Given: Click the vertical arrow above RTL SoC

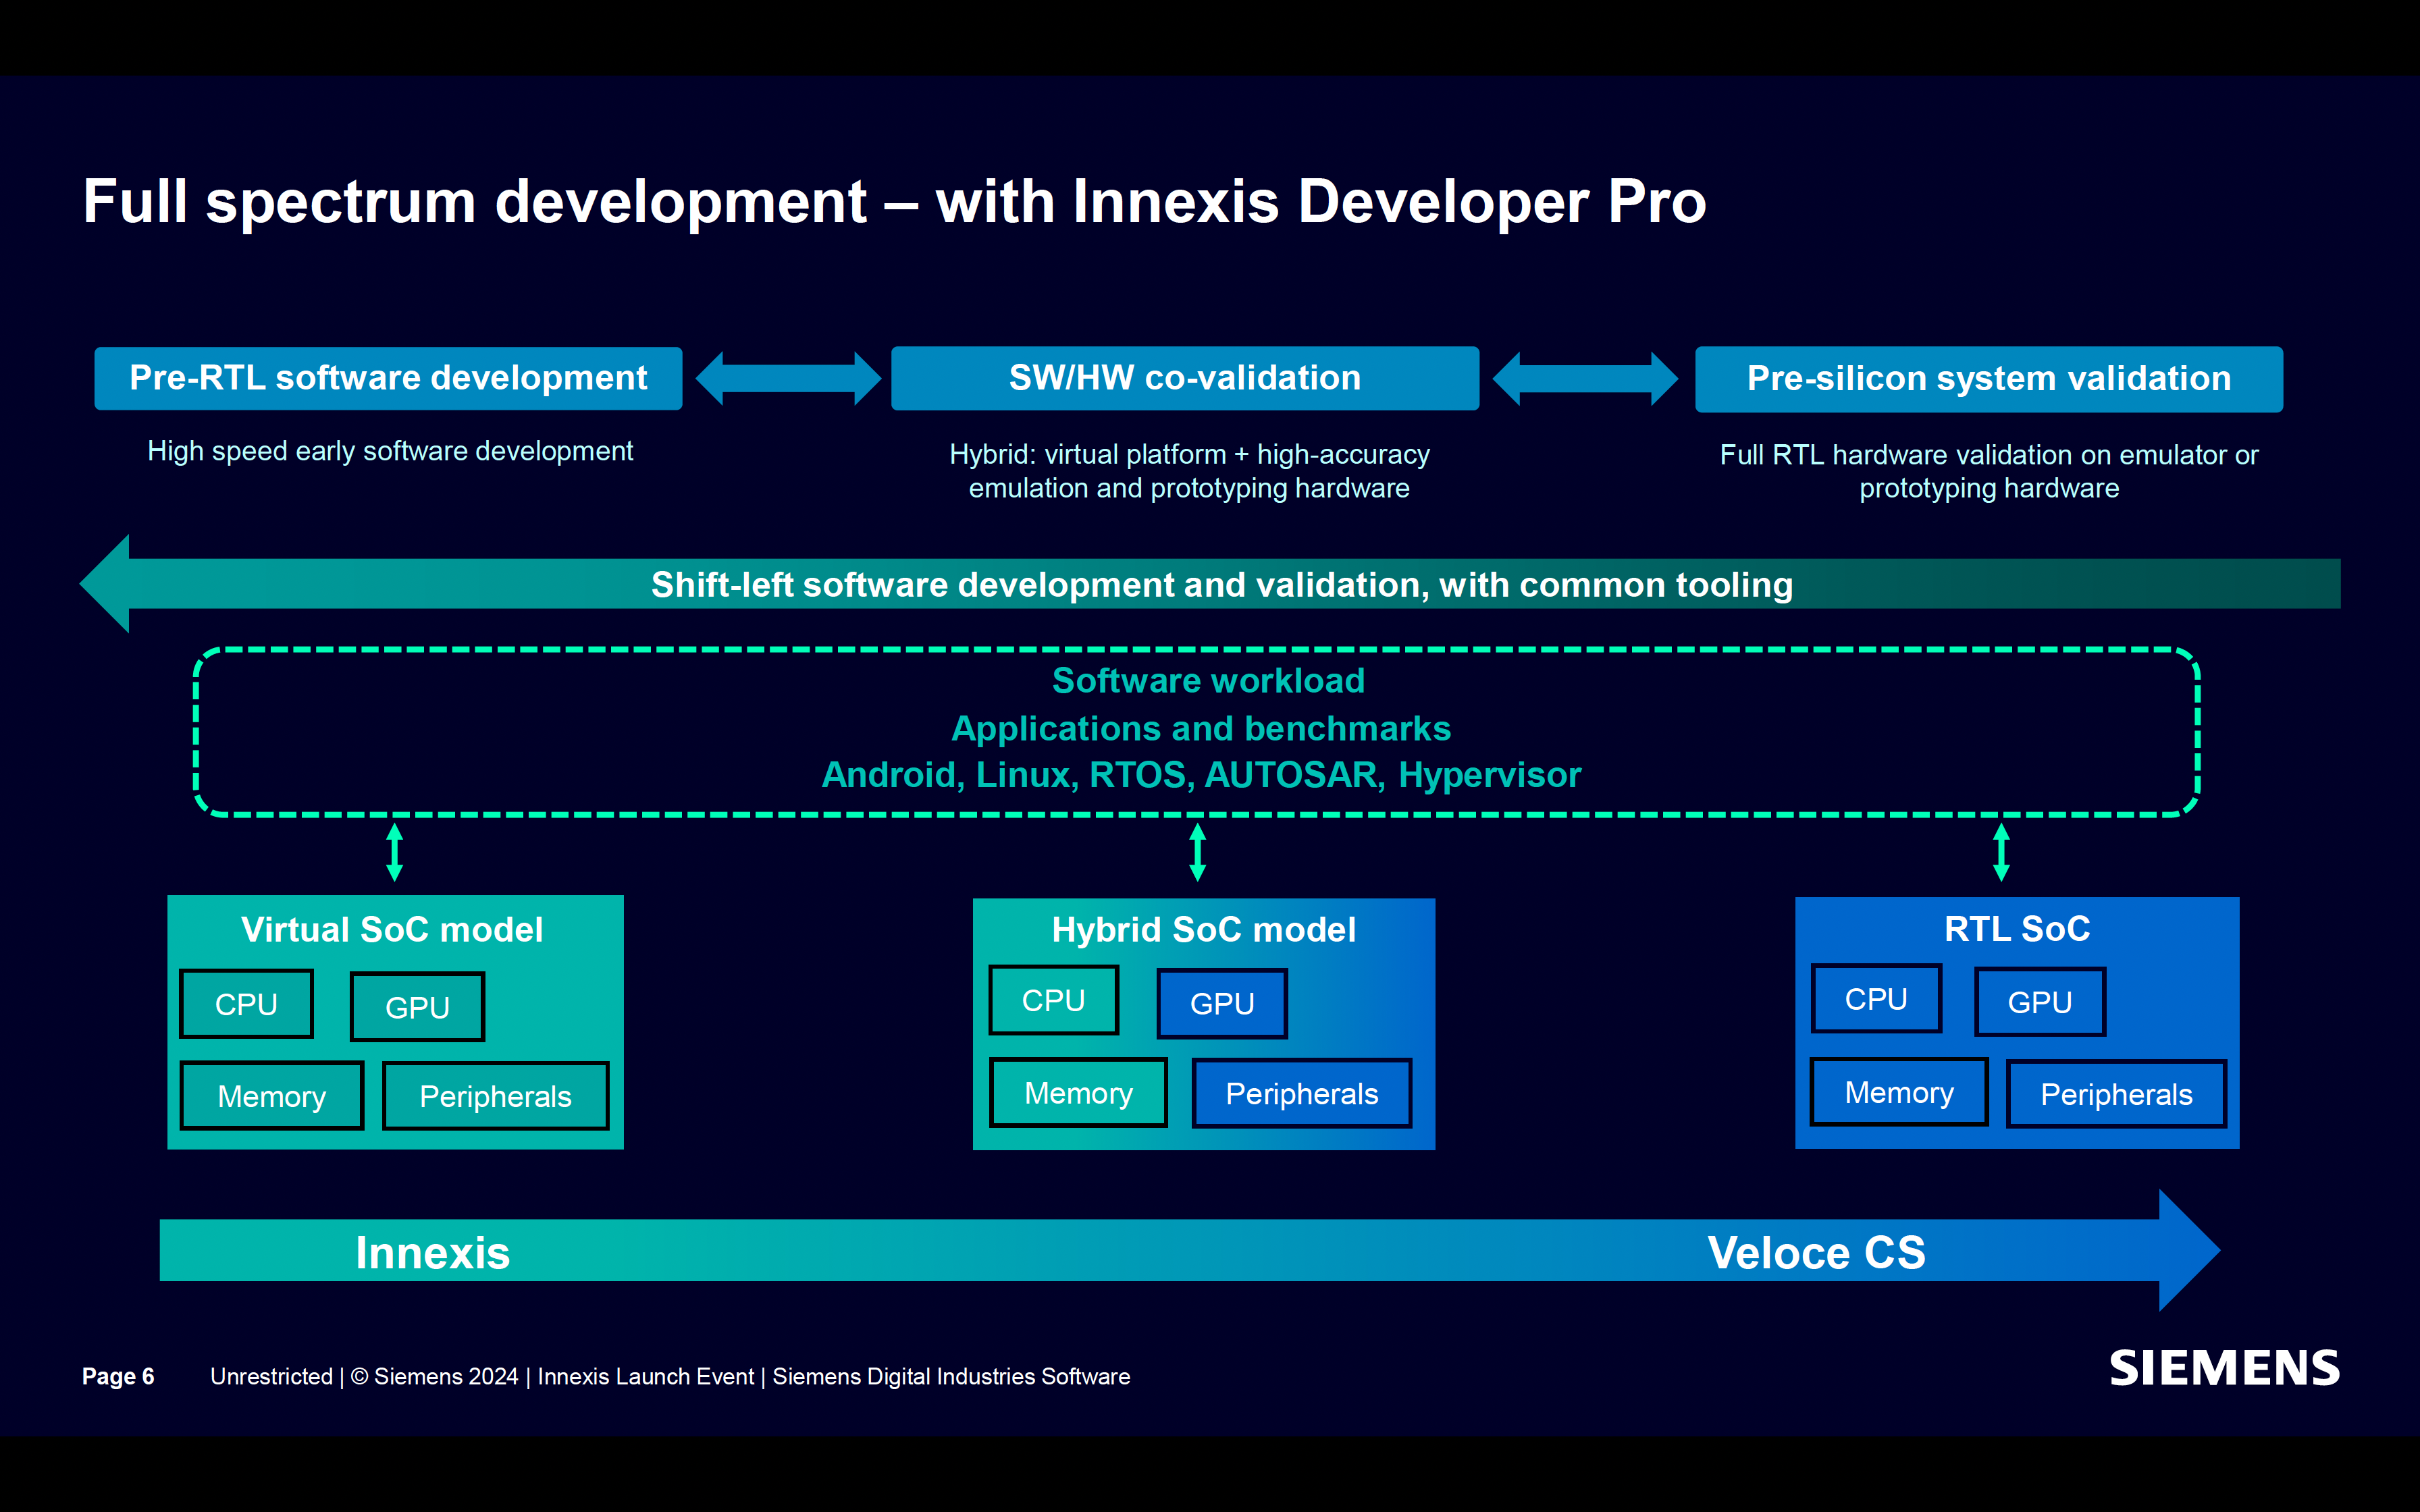Looking at the screenshot, I should [2001, 852].
